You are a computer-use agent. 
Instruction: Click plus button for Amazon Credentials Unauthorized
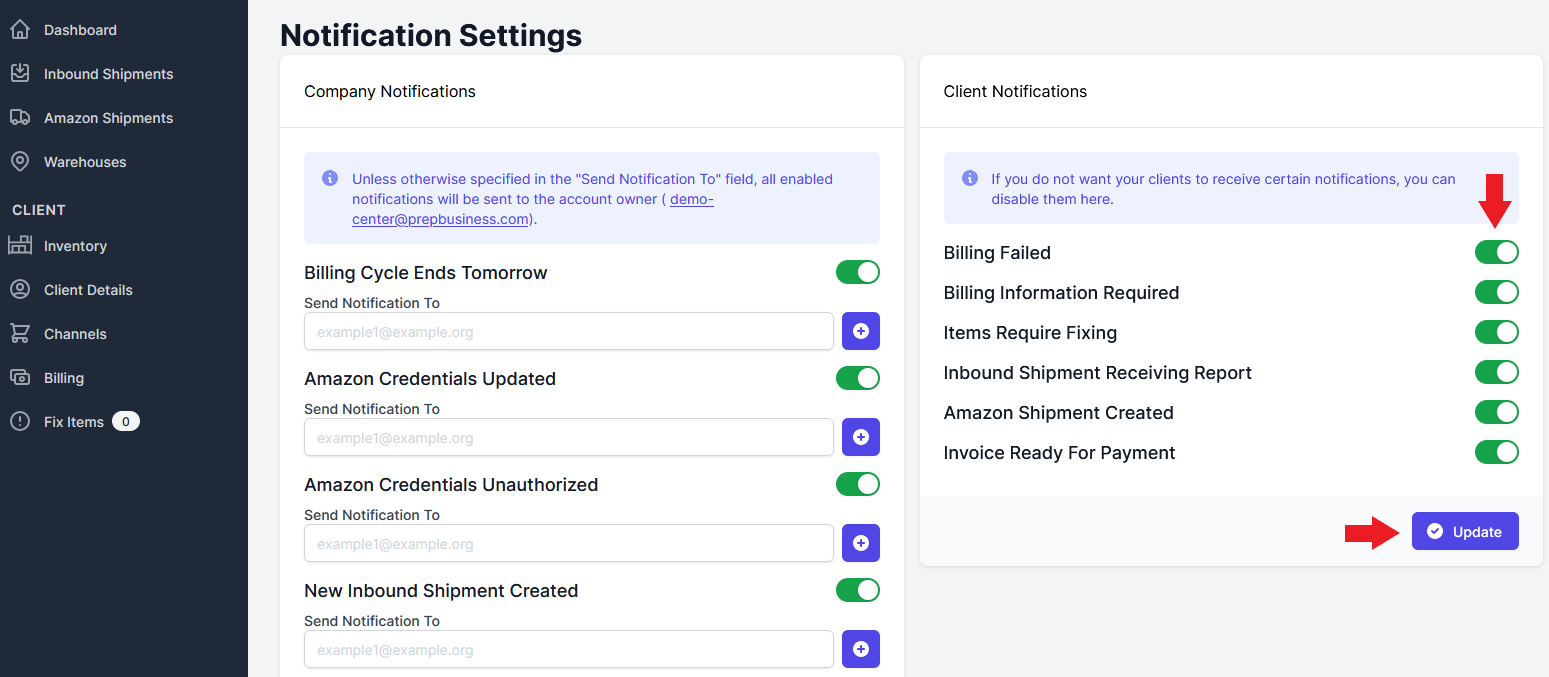pos(860,543)
